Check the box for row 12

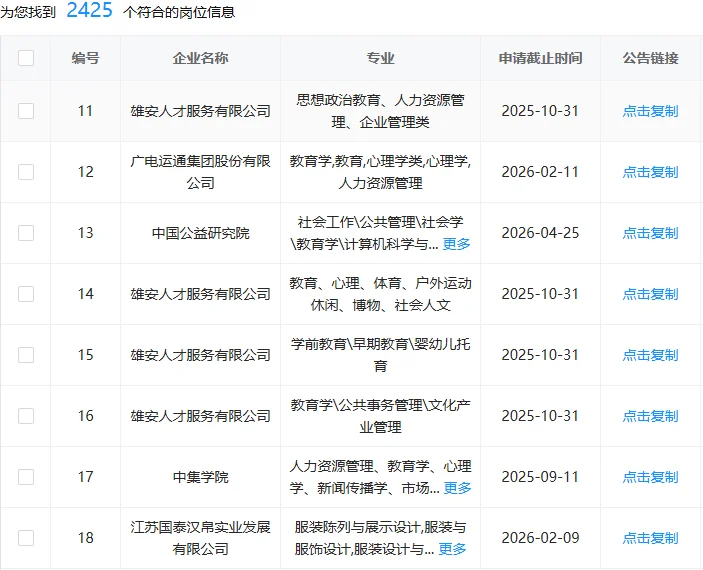(x=26, y=172)
